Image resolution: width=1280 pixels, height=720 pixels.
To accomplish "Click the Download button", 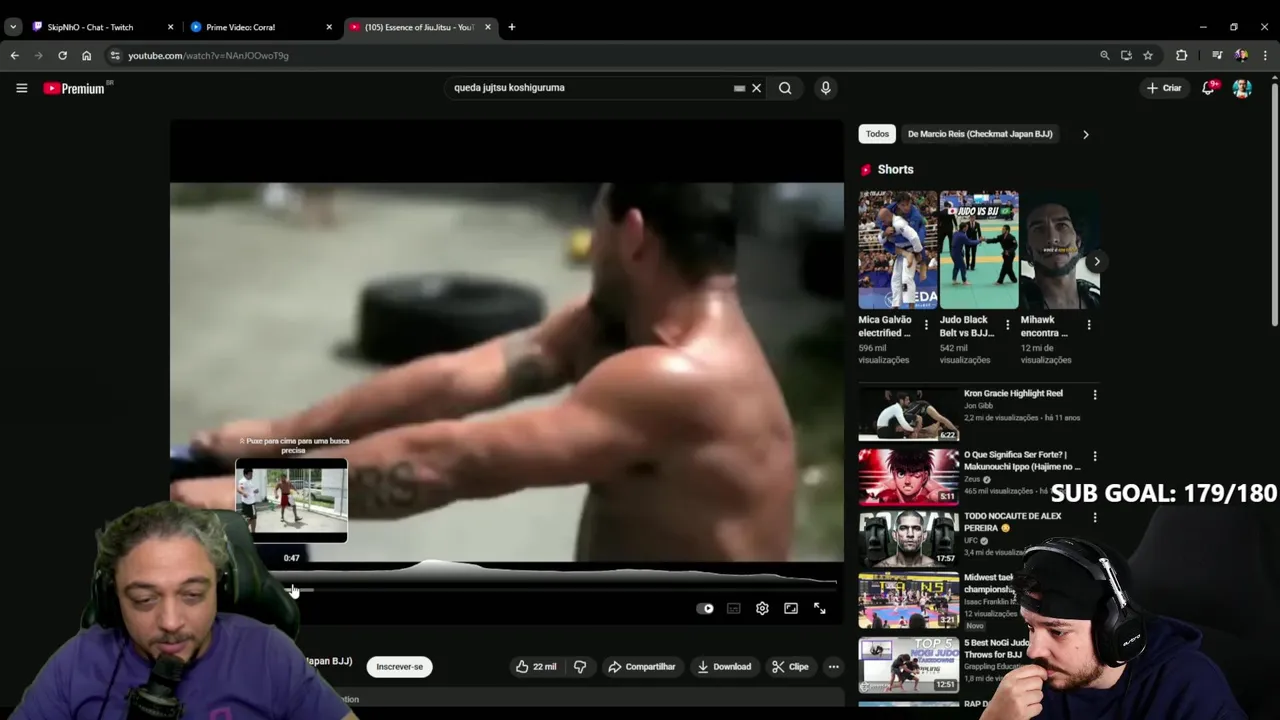I will coord(724,666).
